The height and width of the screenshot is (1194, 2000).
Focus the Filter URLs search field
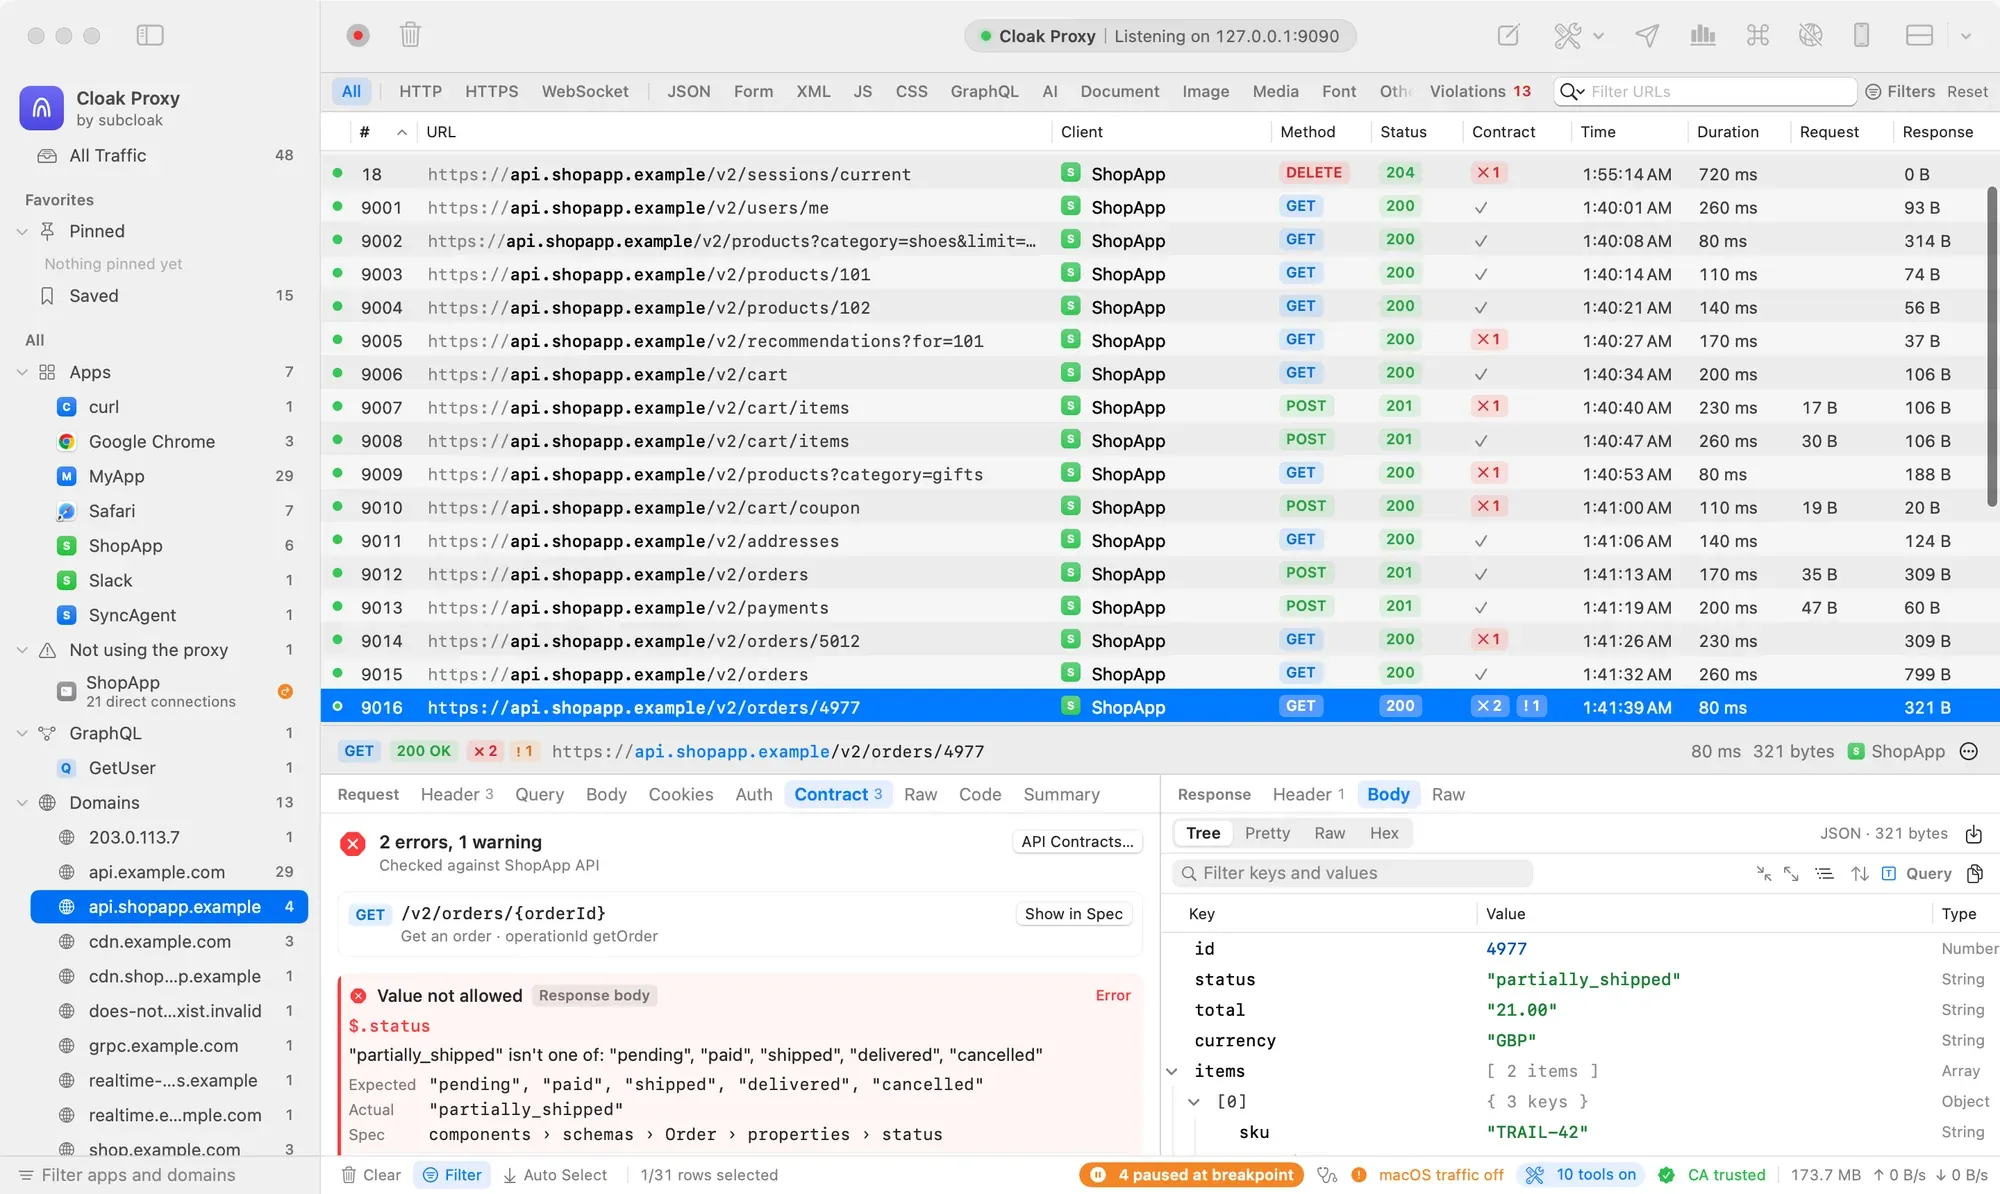pos(1705,91)
